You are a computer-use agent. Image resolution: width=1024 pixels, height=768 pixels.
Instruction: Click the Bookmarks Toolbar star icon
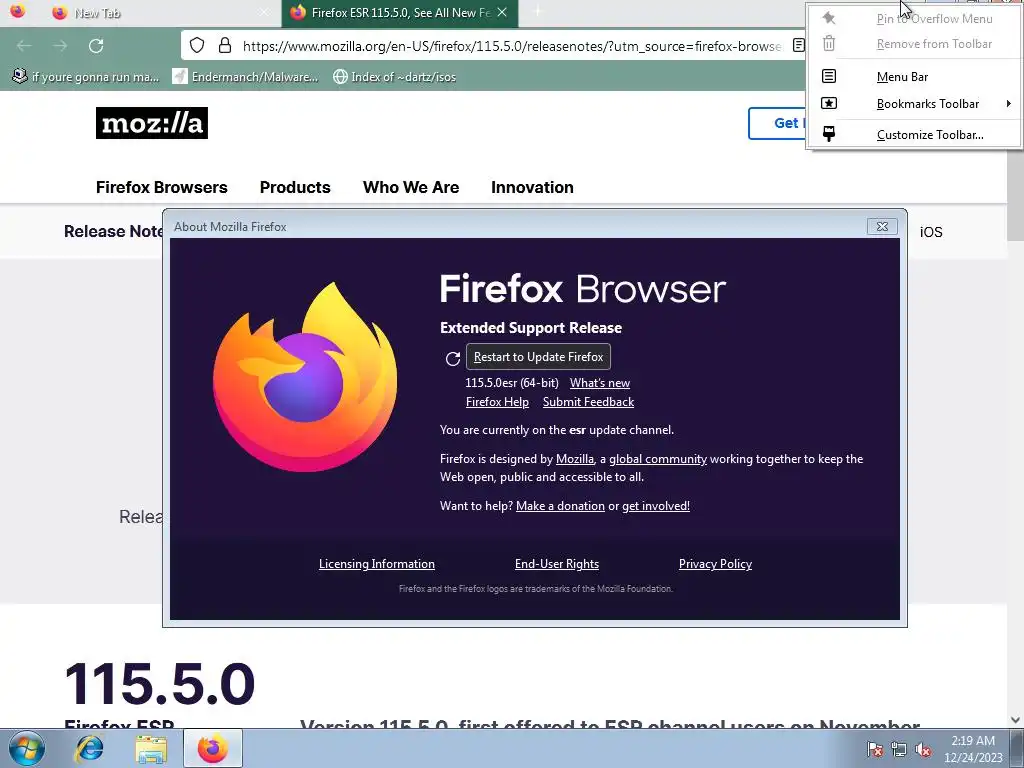(829, 103)
